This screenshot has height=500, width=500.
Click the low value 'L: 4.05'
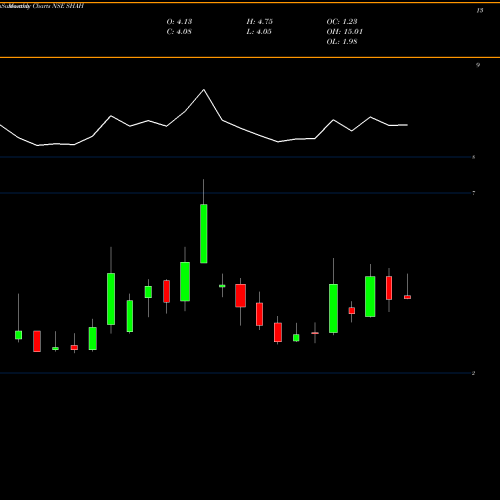tap(259, 32)
